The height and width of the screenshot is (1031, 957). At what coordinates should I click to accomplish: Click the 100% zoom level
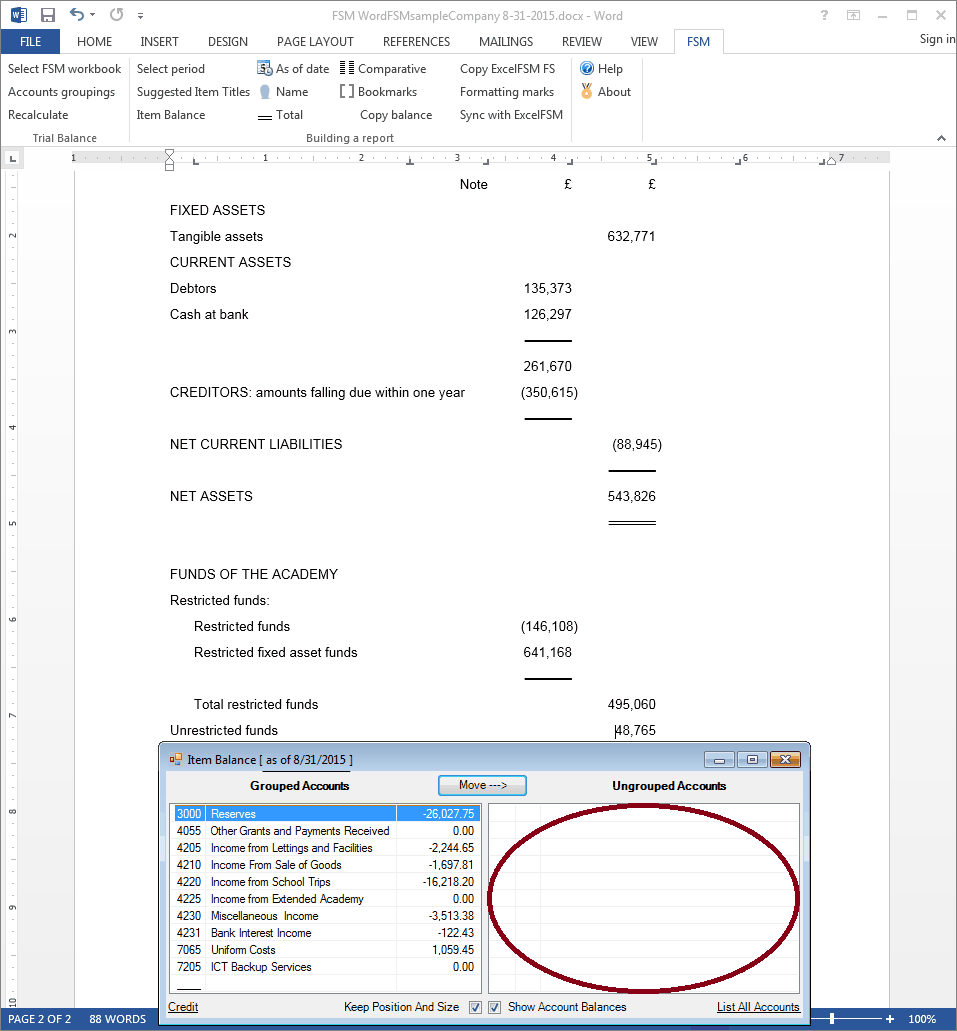[921, 1019]
